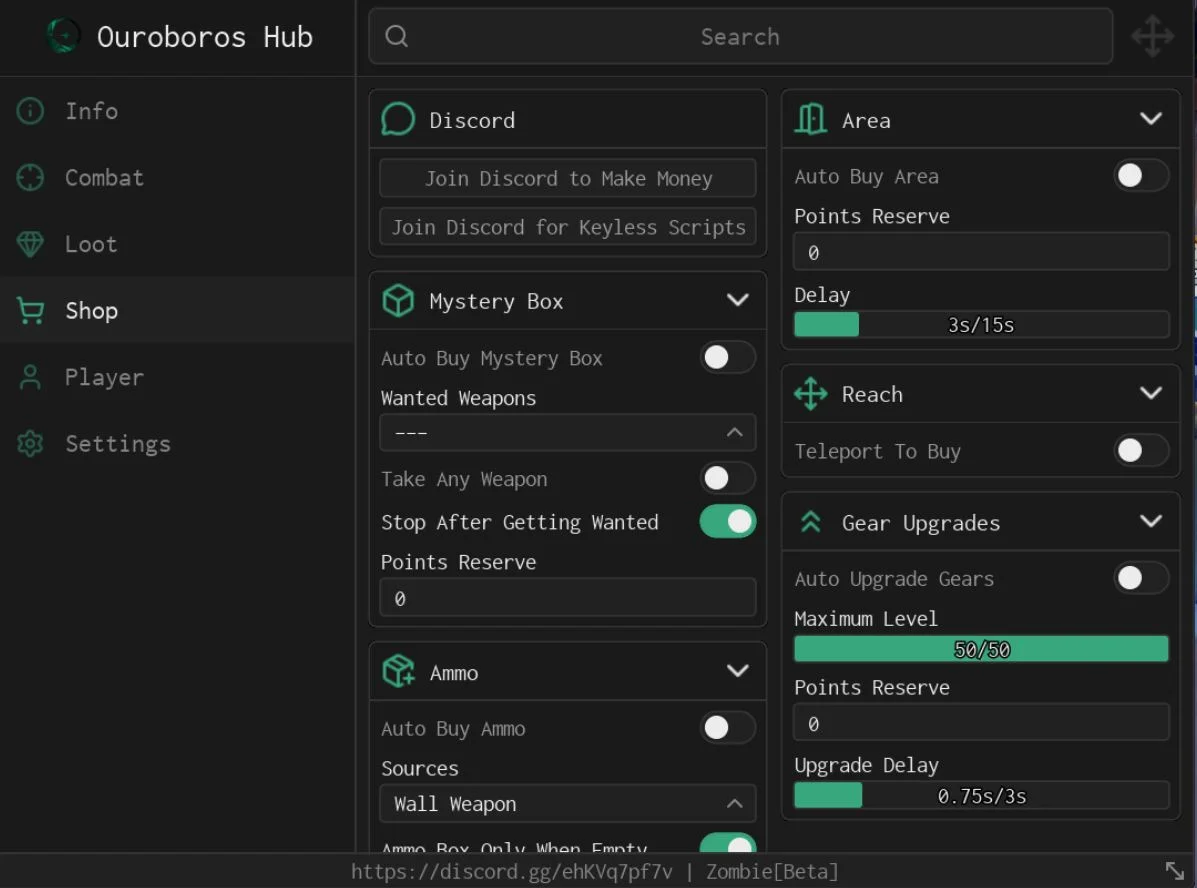This screenshot has width=1197, height=888.
Task: Switch to the Combat tab
Action: 177,177
